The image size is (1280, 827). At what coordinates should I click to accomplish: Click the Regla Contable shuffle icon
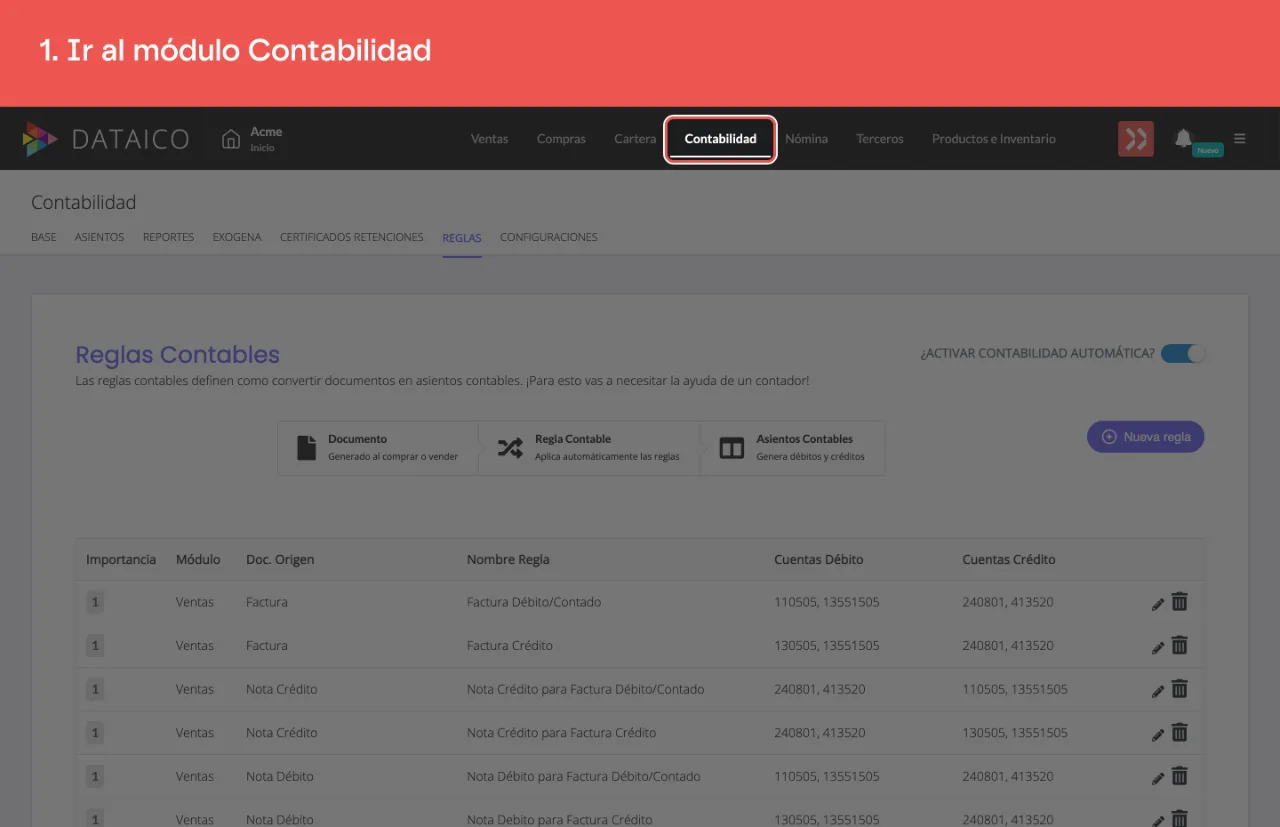click(x=510, y=448)
